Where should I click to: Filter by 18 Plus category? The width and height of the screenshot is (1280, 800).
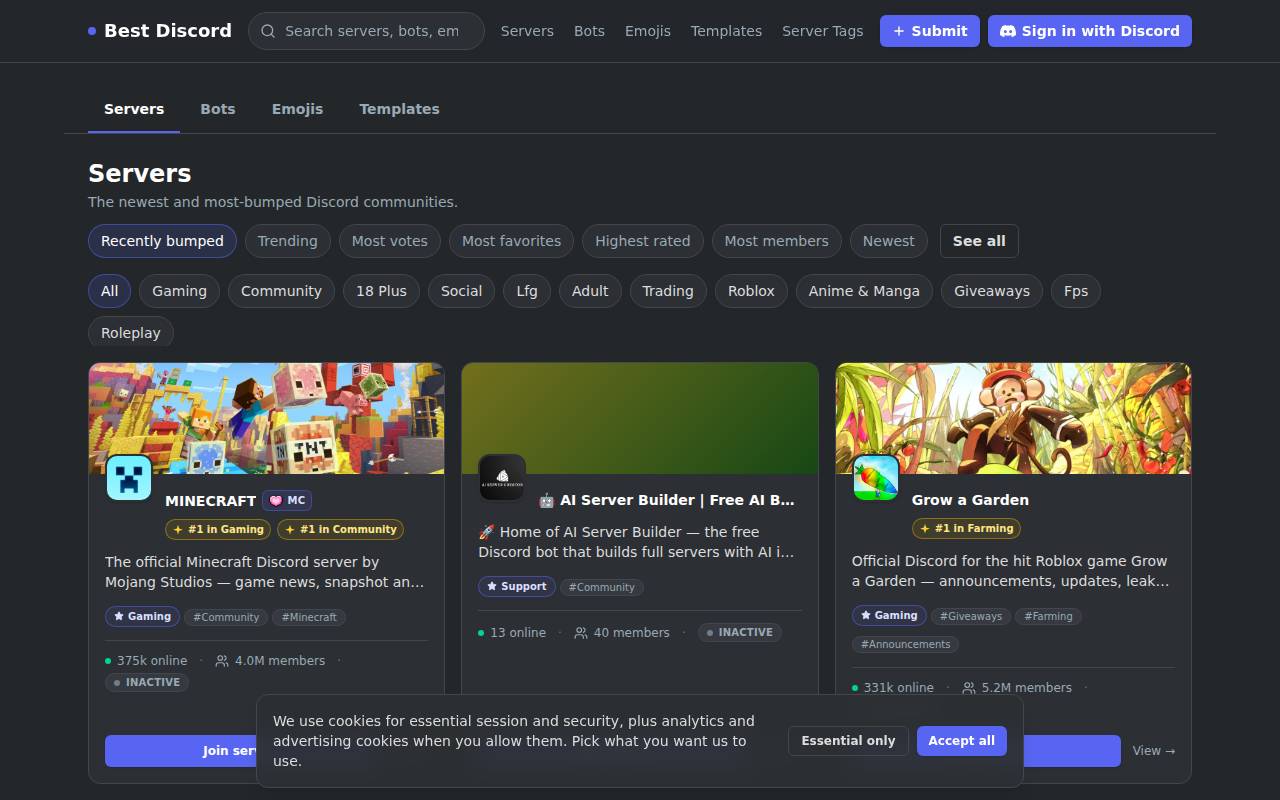tap(381, 291)
